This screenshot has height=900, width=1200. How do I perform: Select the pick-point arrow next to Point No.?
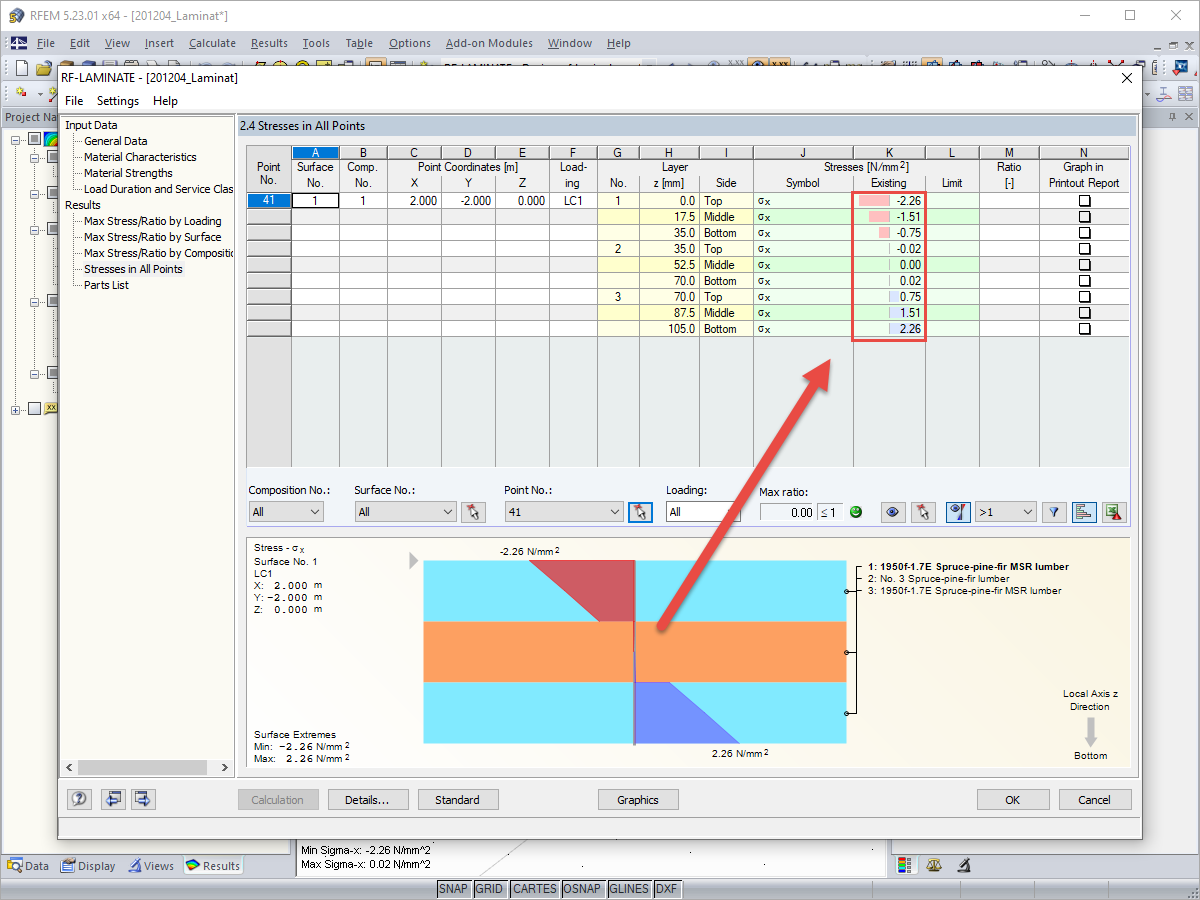640,511
